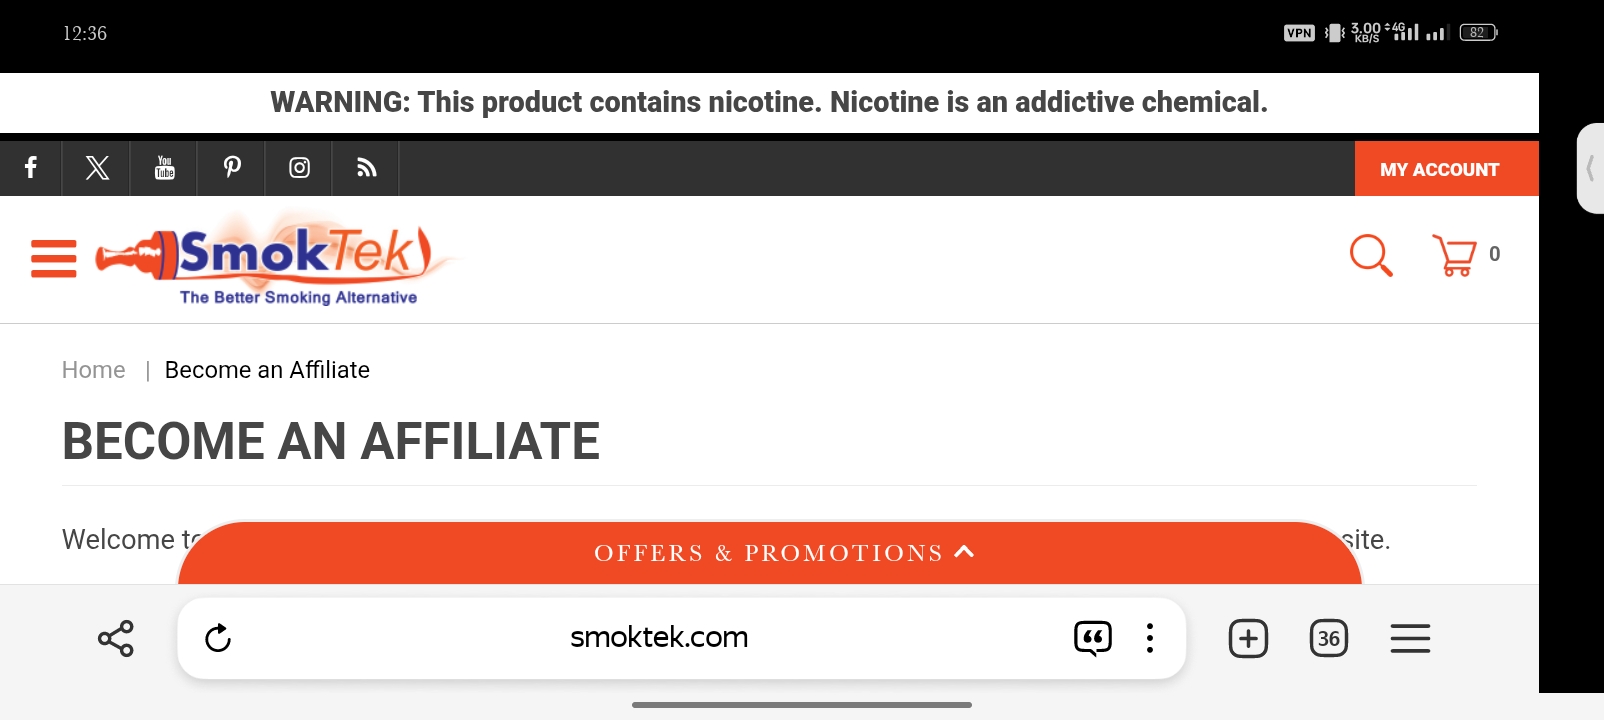Open the orange hamburger site menu
The height and width of the screenshot is (720, 1604).
pyautogui.click(x=54, y=258)
